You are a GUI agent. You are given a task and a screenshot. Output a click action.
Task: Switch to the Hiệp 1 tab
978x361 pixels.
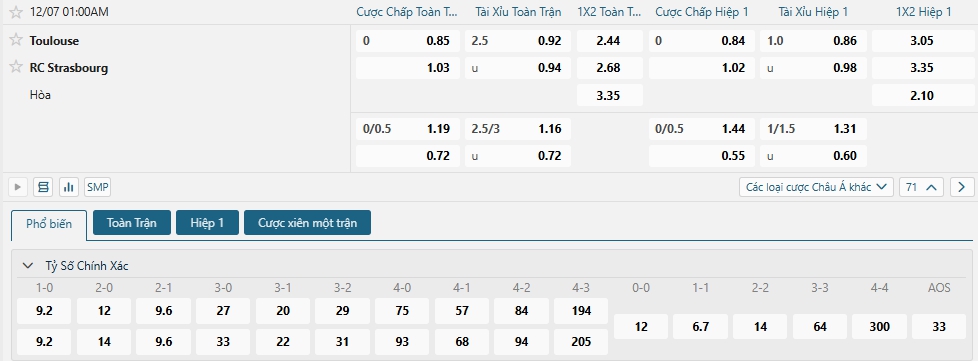(207, 223)
